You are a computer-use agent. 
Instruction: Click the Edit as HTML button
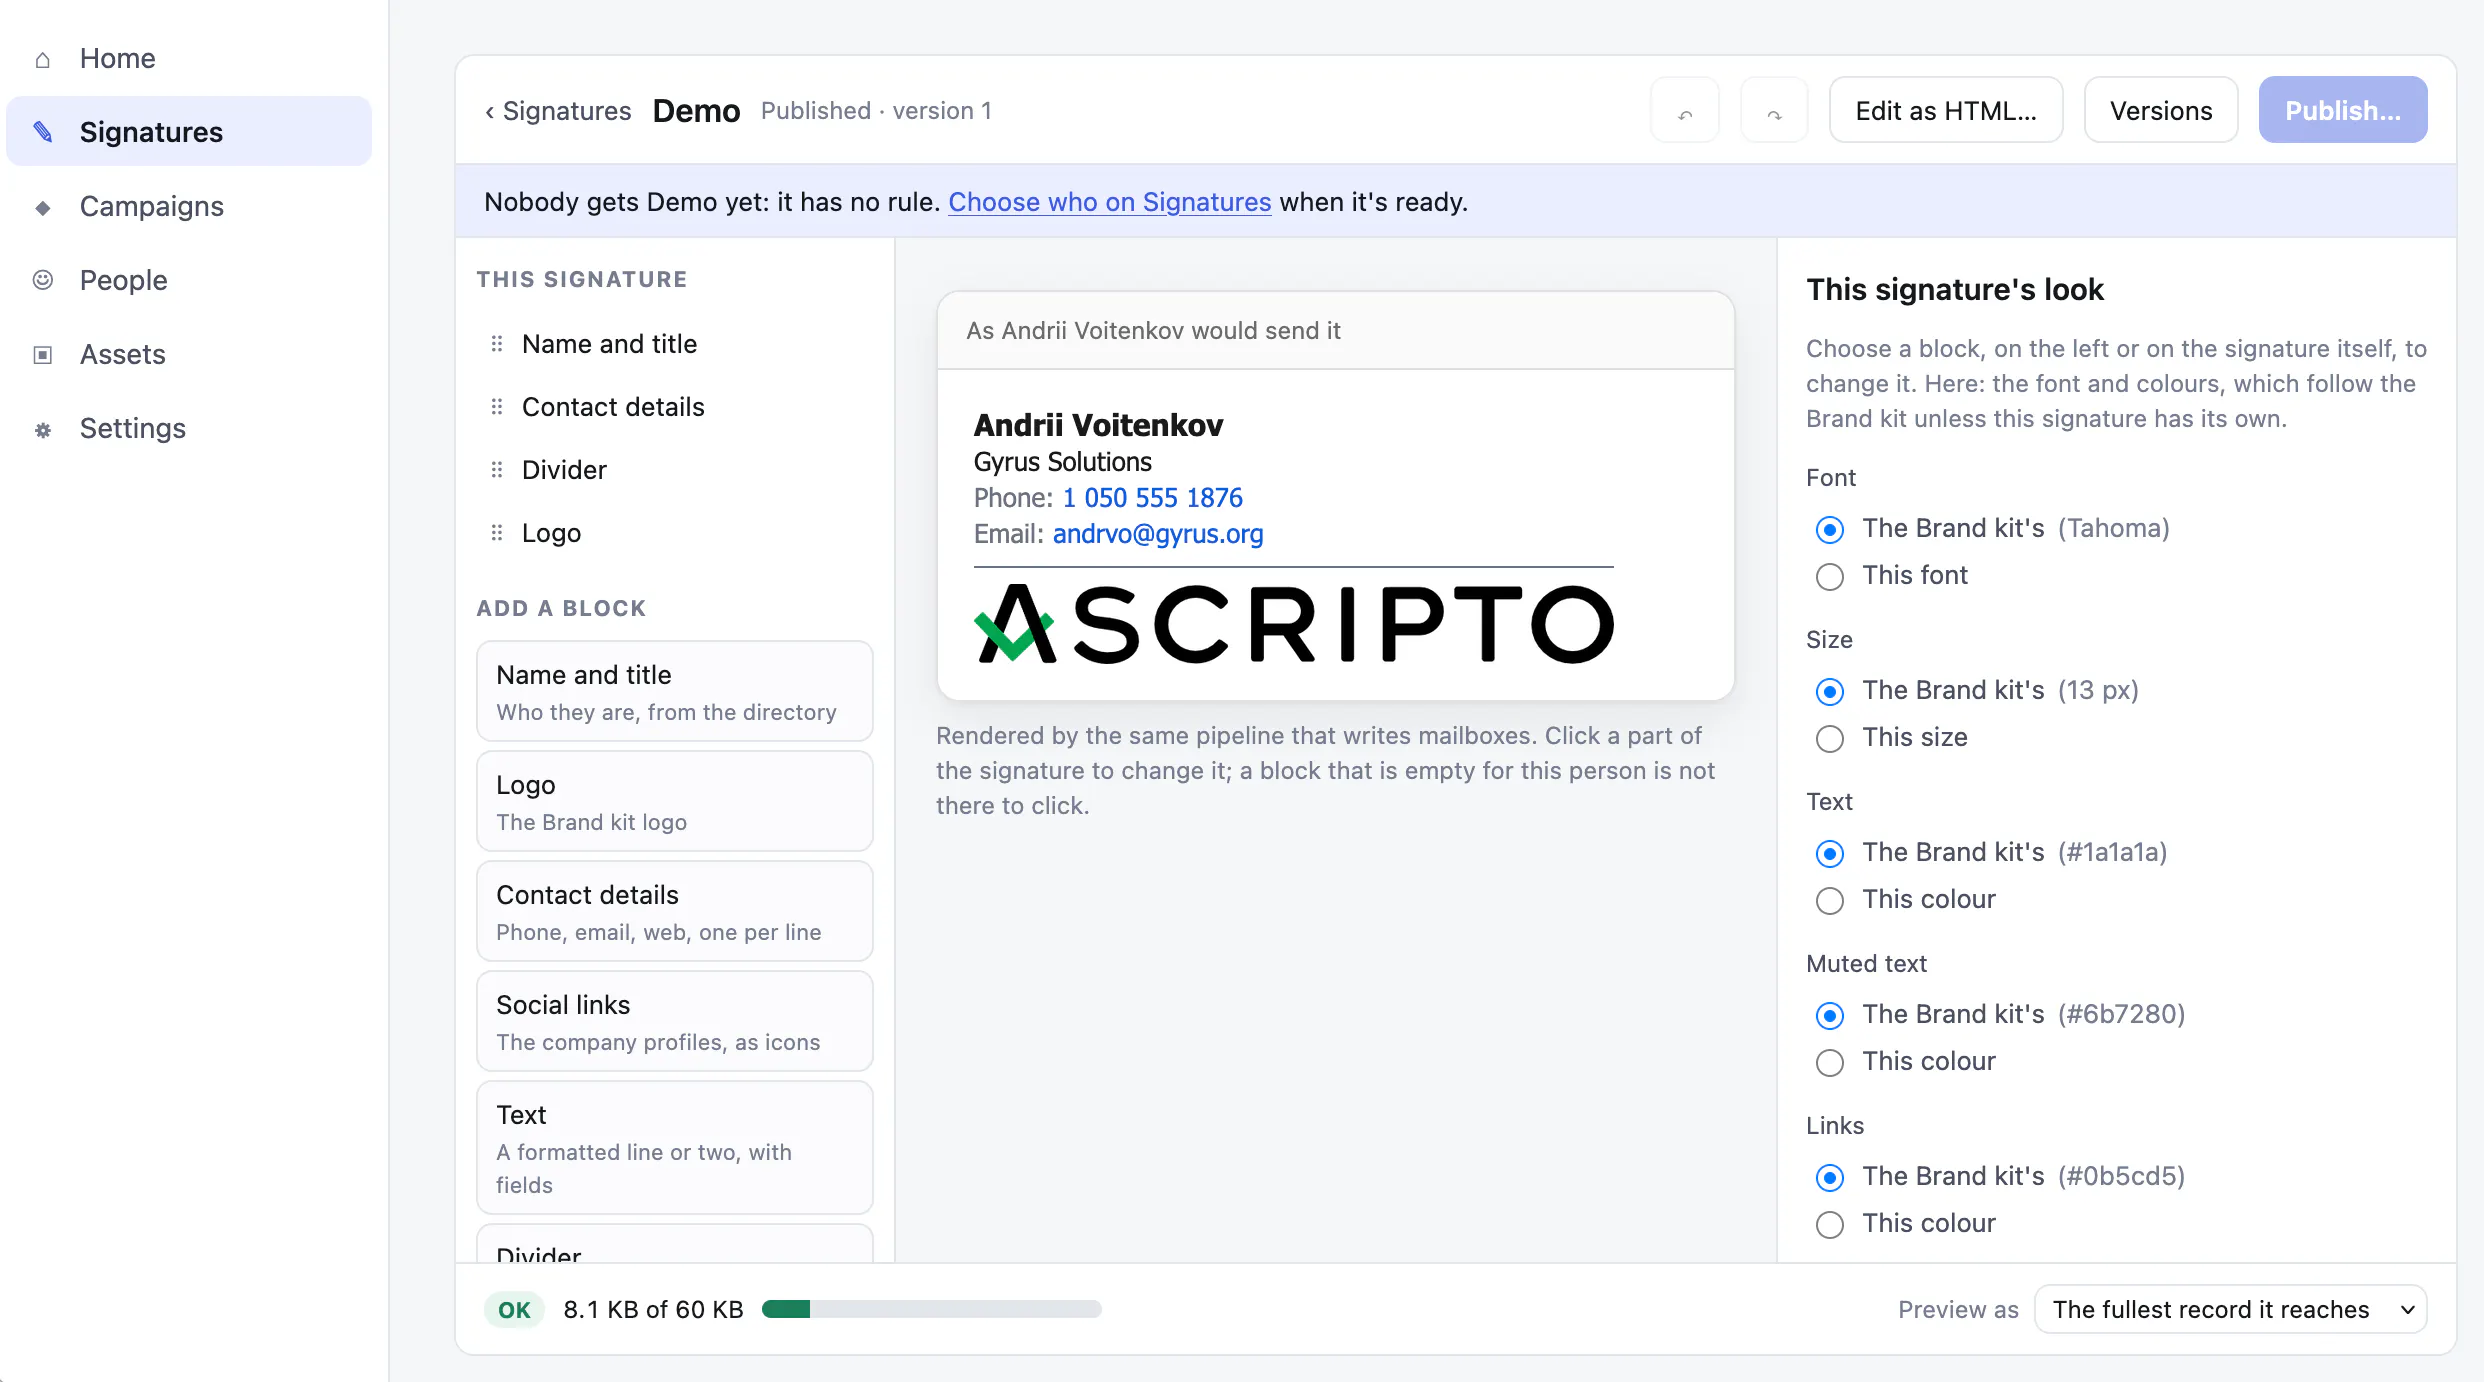(x=1946, y=111)
